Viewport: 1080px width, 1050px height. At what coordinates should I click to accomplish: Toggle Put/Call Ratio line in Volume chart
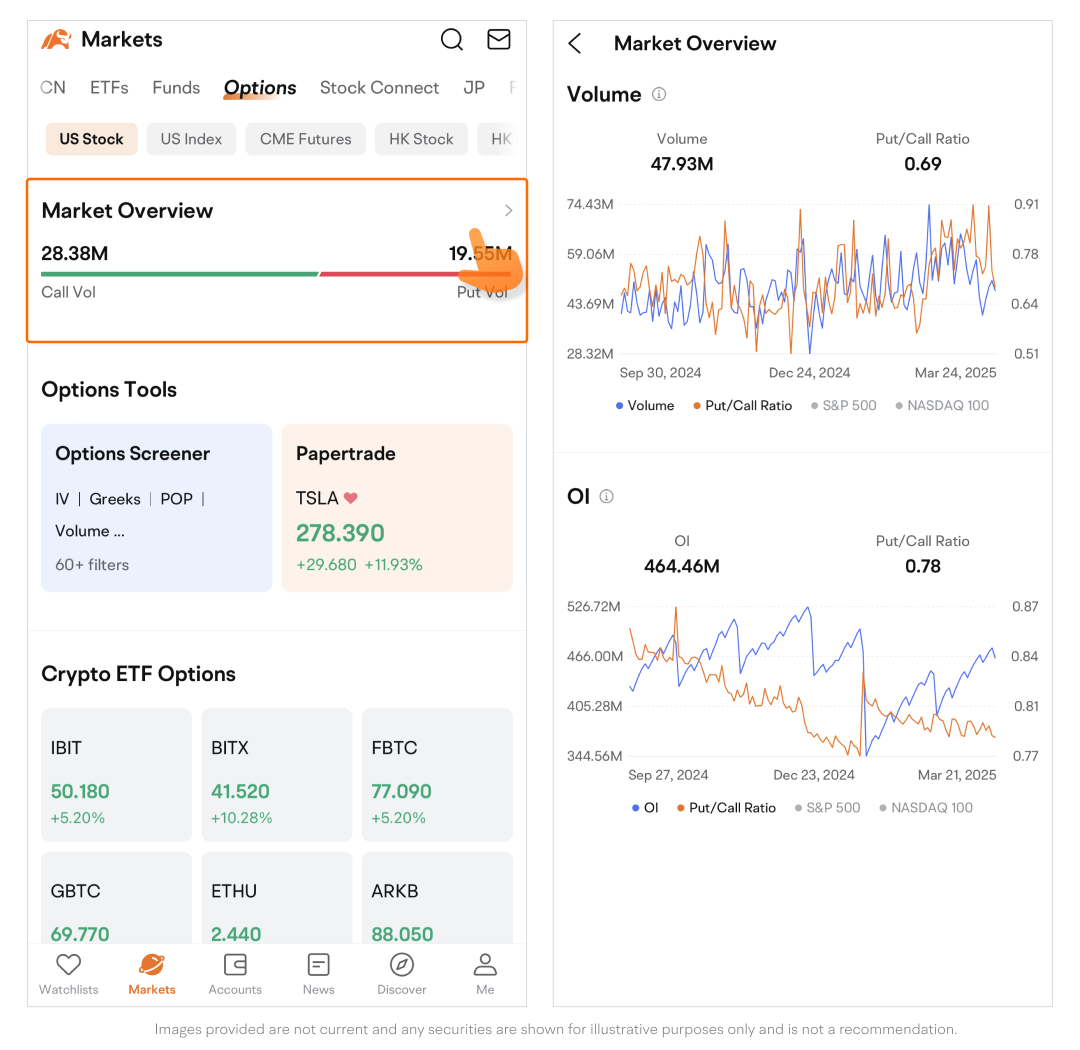[x=742, y=406]
